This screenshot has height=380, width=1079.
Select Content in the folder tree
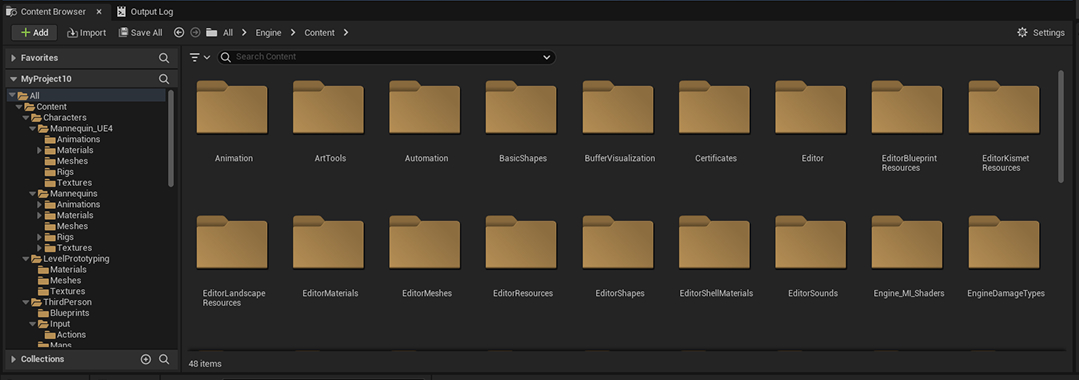(x=52, y=107)
